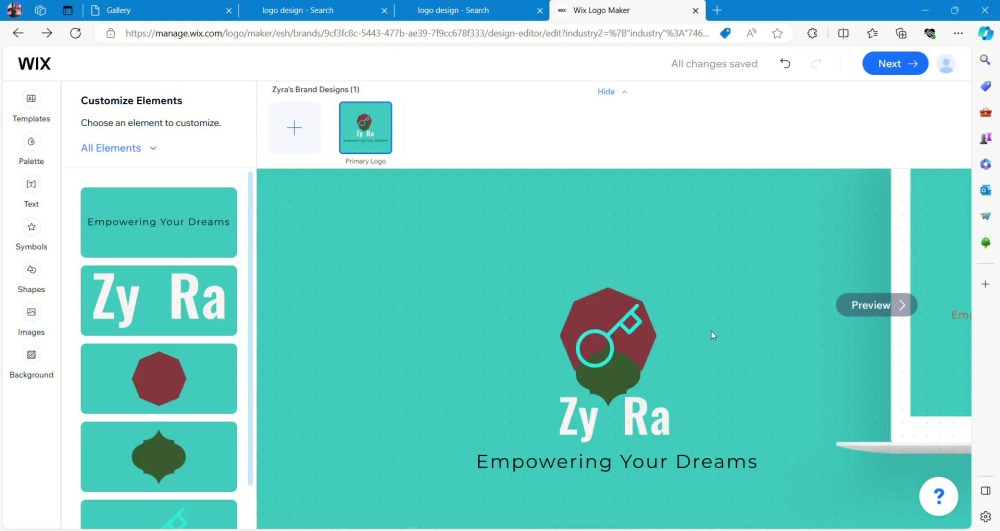Open the Background panel

[x=31, y=363]
